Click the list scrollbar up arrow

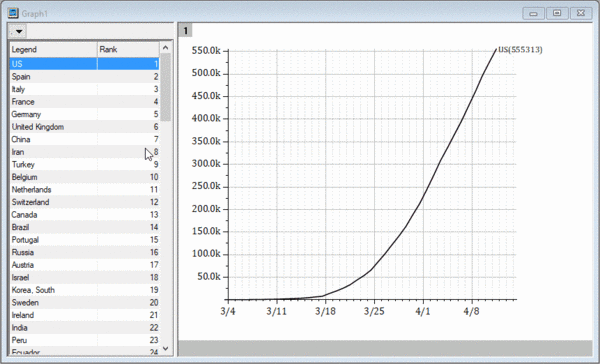click(x=165, y=48)
